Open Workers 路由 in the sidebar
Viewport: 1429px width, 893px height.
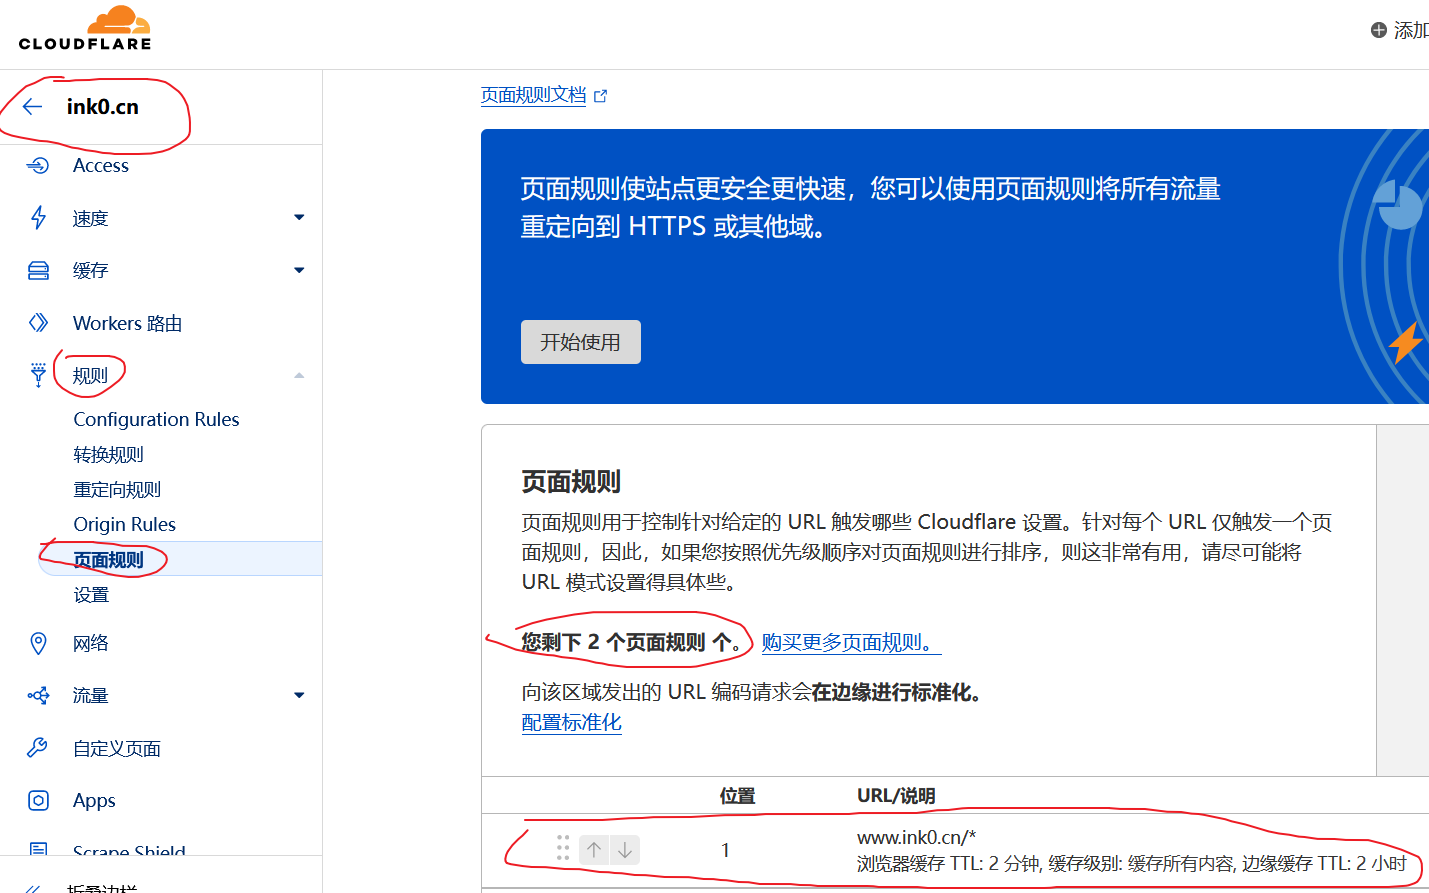click(x=127, y=323)
